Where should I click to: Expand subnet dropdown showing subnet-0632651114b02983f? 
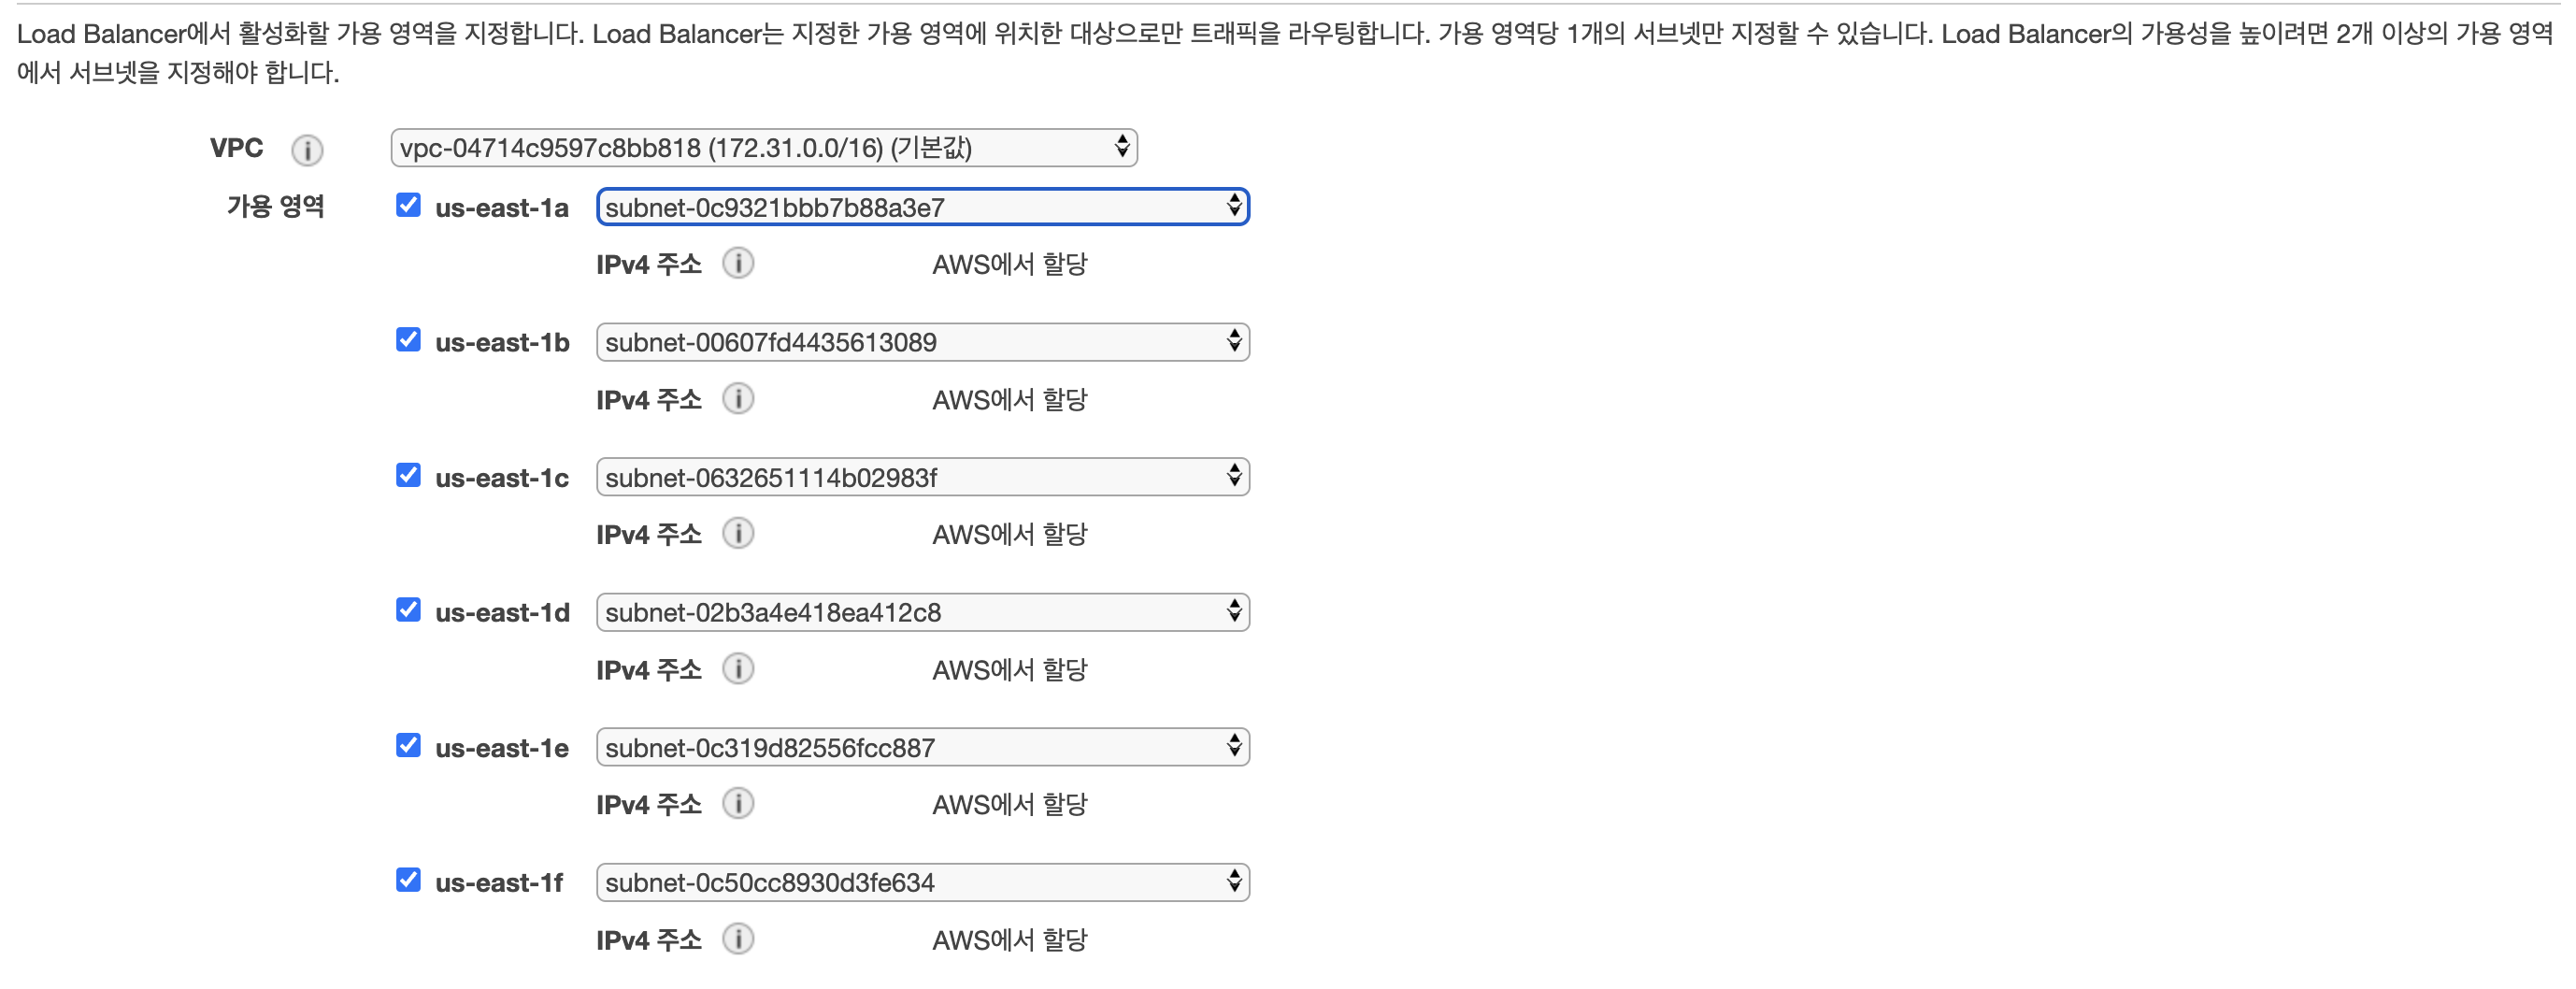point(923,477)
